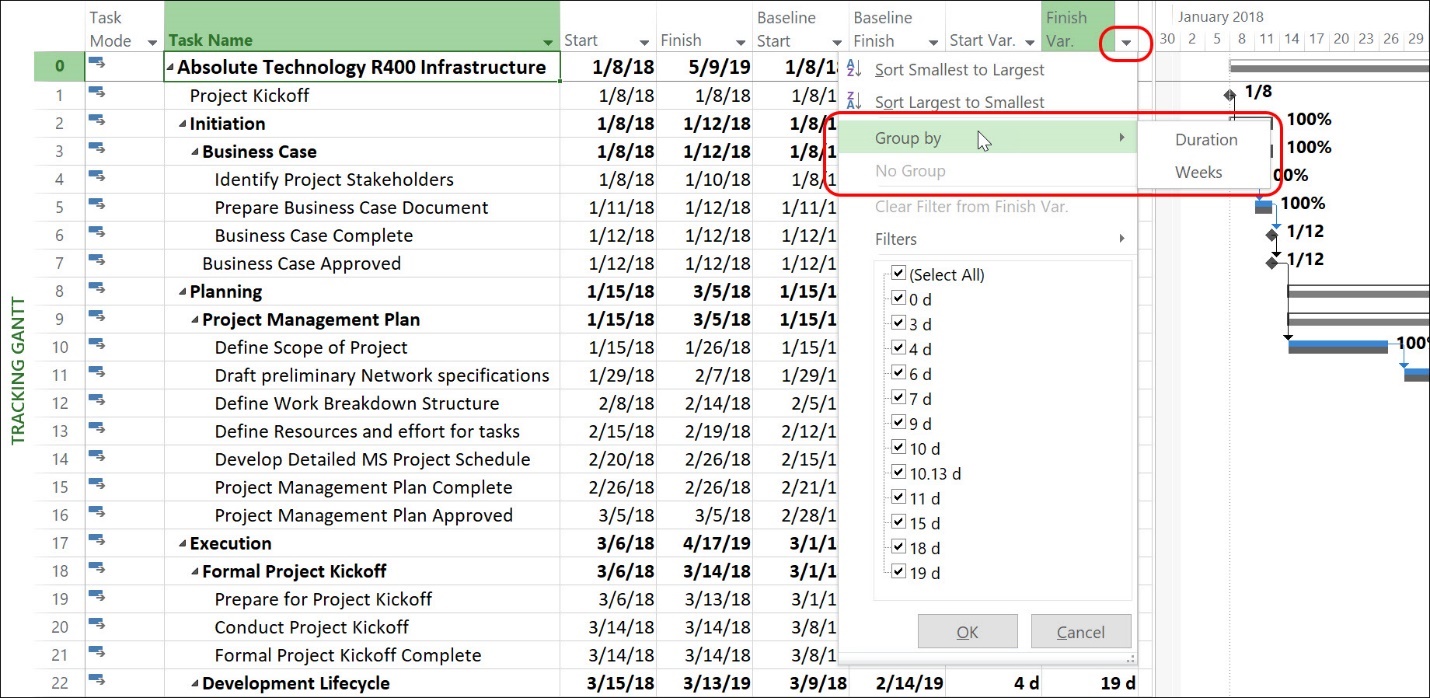The width and height of the screenshot is (1430, 698).
Task: Uncheck the 9 d filter checkbox
Action: click(x=899, y=422)
